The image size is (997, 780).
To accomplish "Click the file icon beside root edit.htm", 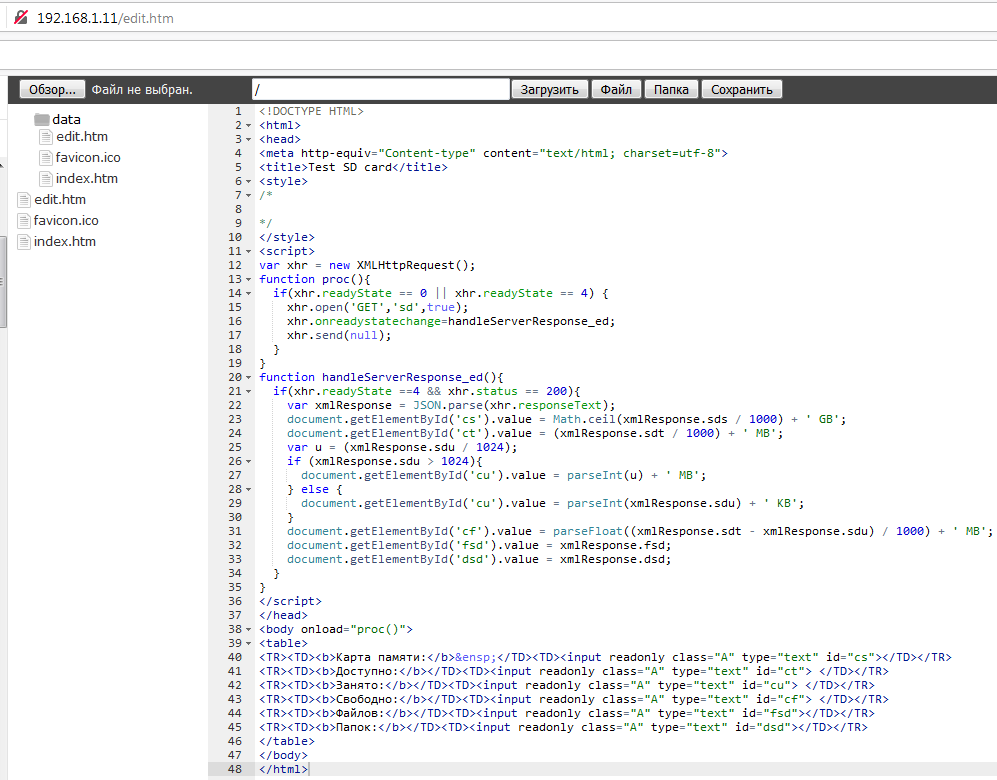I will [25, 200].
